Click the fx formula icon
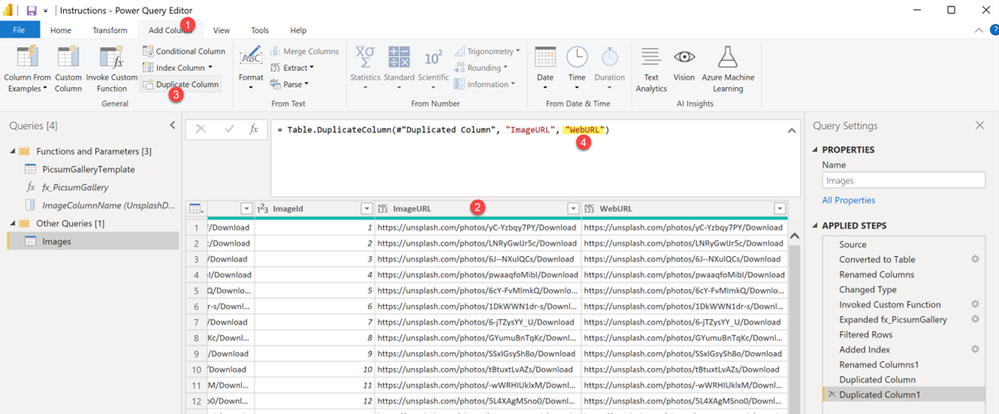Image resolution: width=999 pixels, height=414 pixels. (254, 129)
